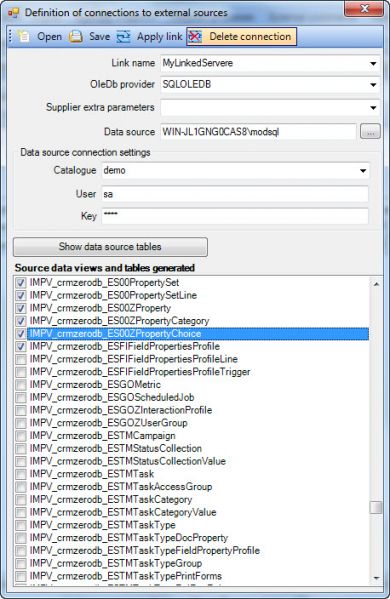Click the Delete connection toolbar label

pyautogui.click(x=250, y=37)
